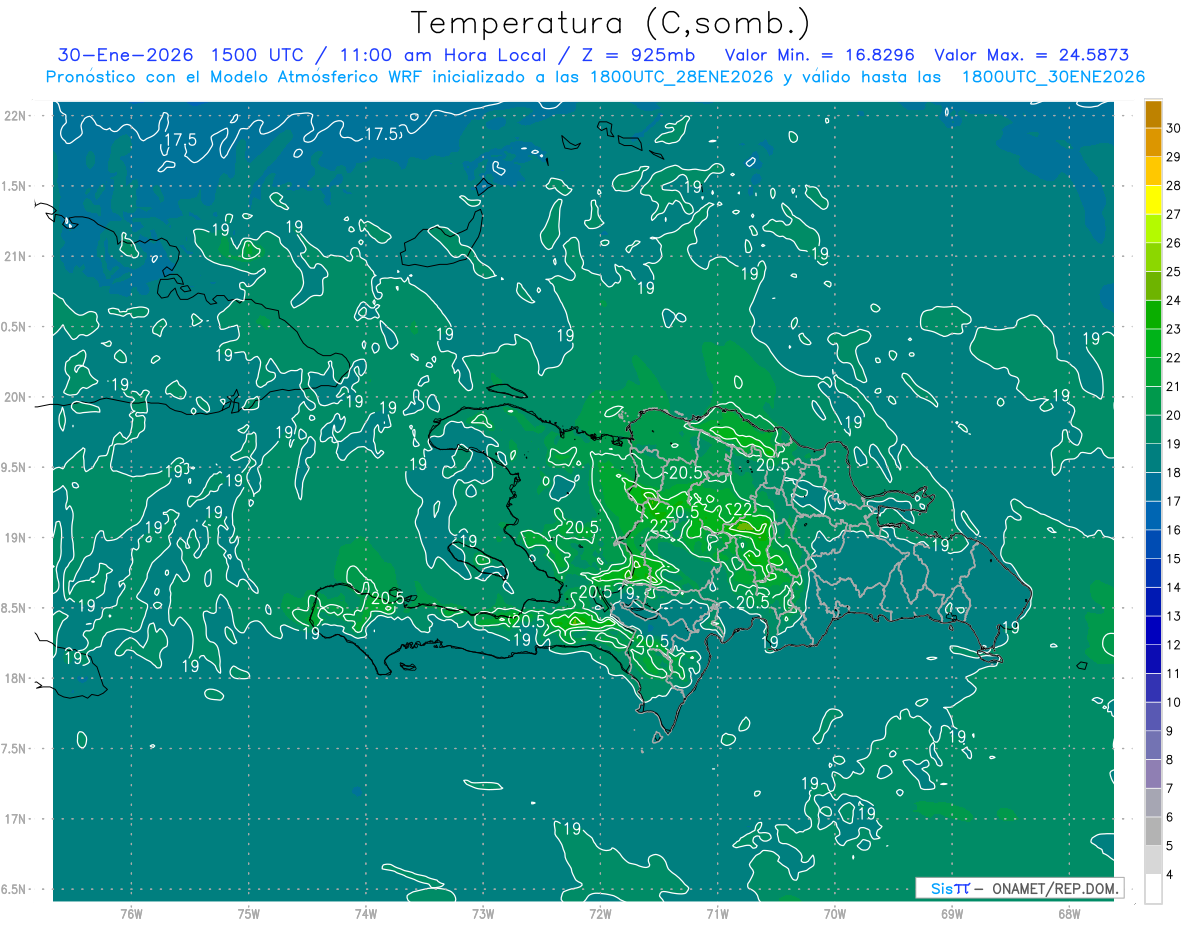Viewport: 1200px width, 927px height.
Task: Select the "Valor Min. = 16.8296" value
Action: (x=819, y=55)
